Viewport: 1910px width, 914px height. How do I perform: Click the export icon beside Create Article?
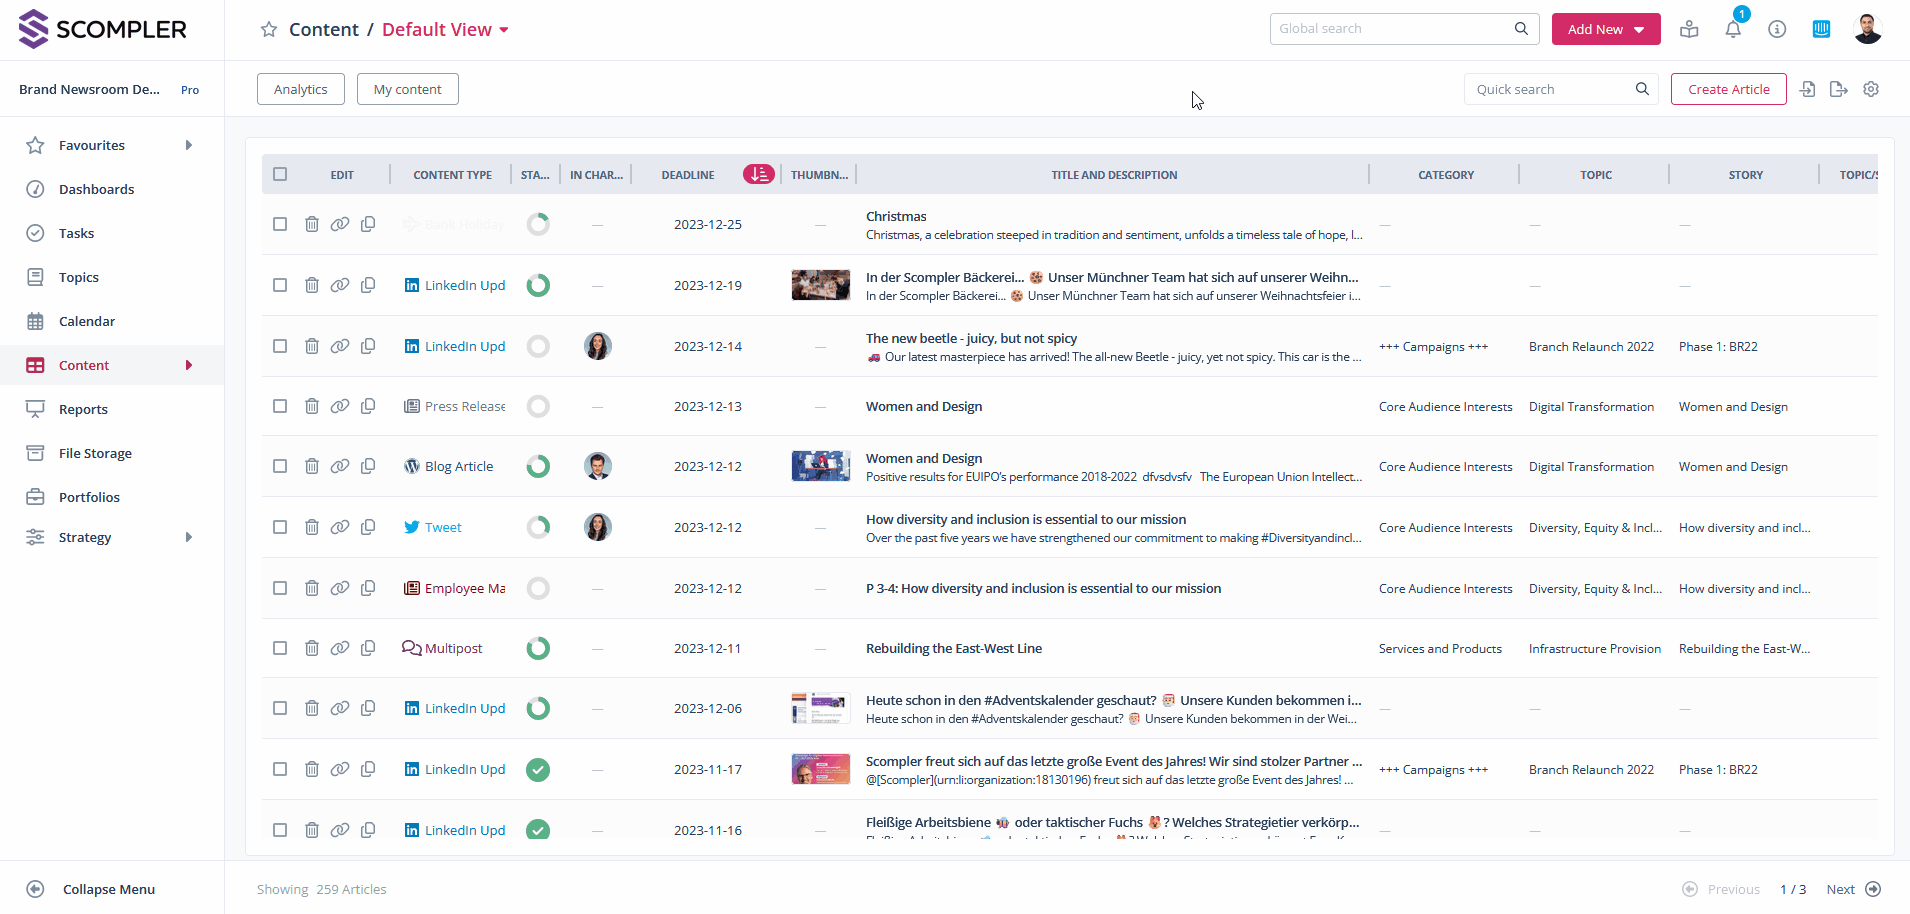(1838, 89)
